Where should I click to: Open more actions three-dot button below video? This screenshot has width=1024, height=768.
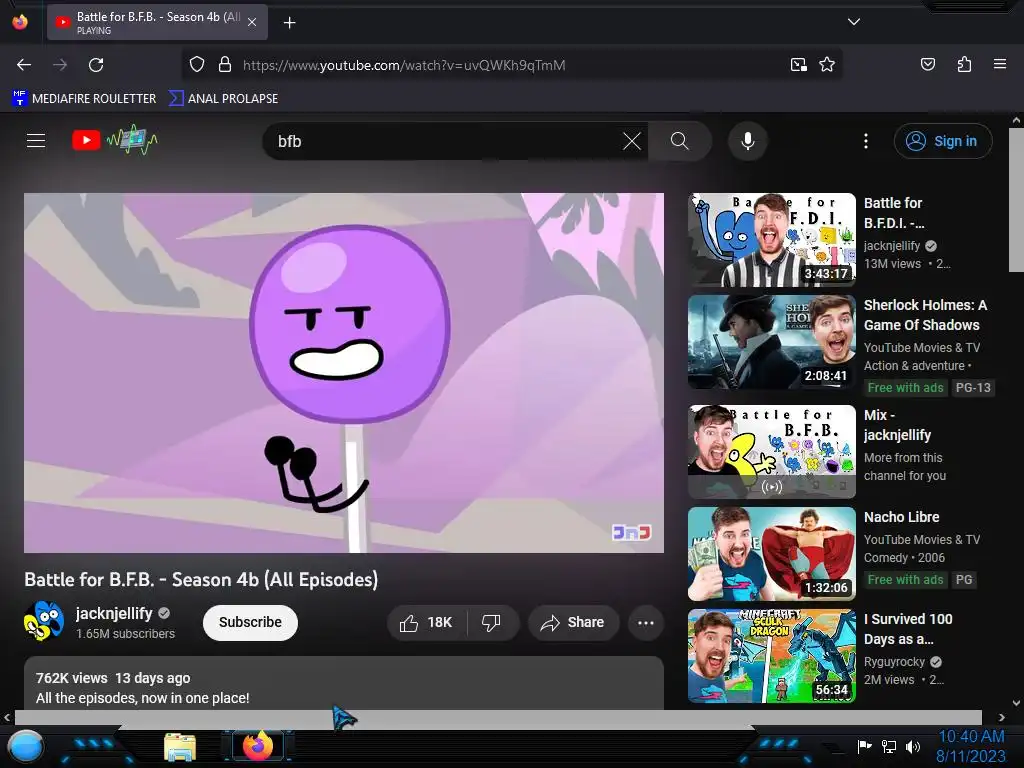(645, 622)
